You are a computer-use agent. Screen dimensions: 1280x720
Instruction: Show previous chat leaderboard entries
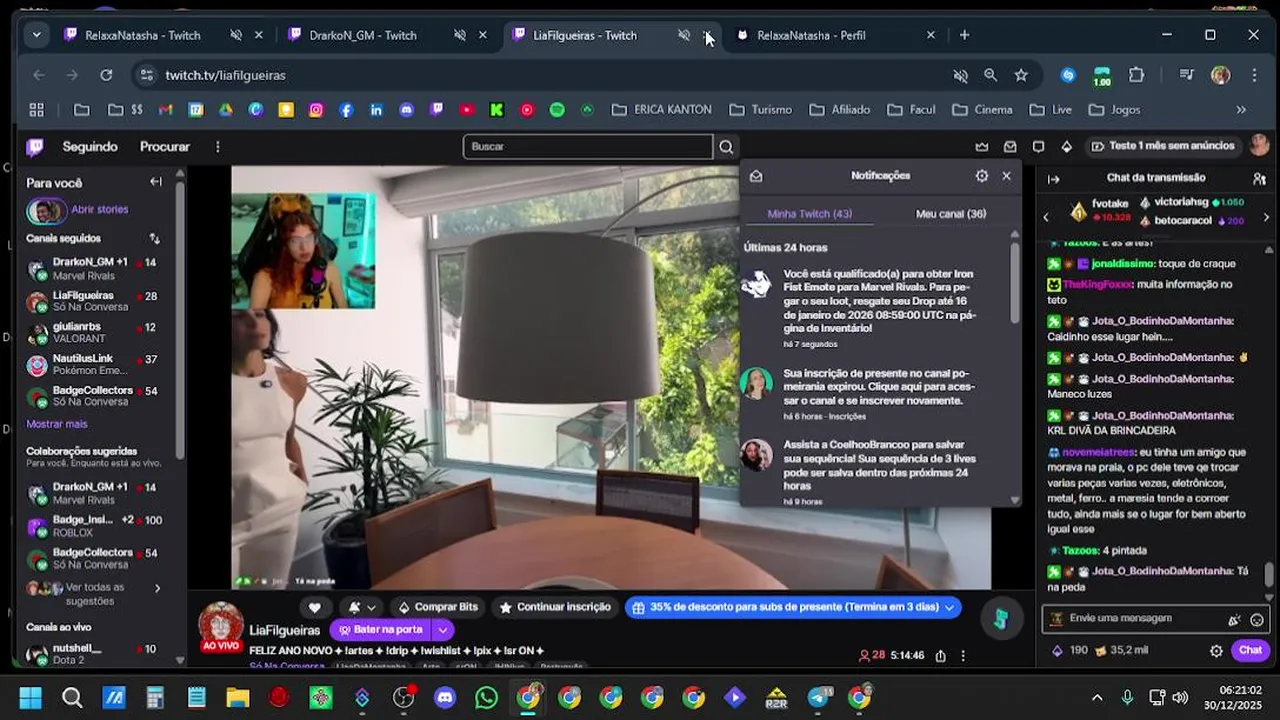(x=1046, y=216)
